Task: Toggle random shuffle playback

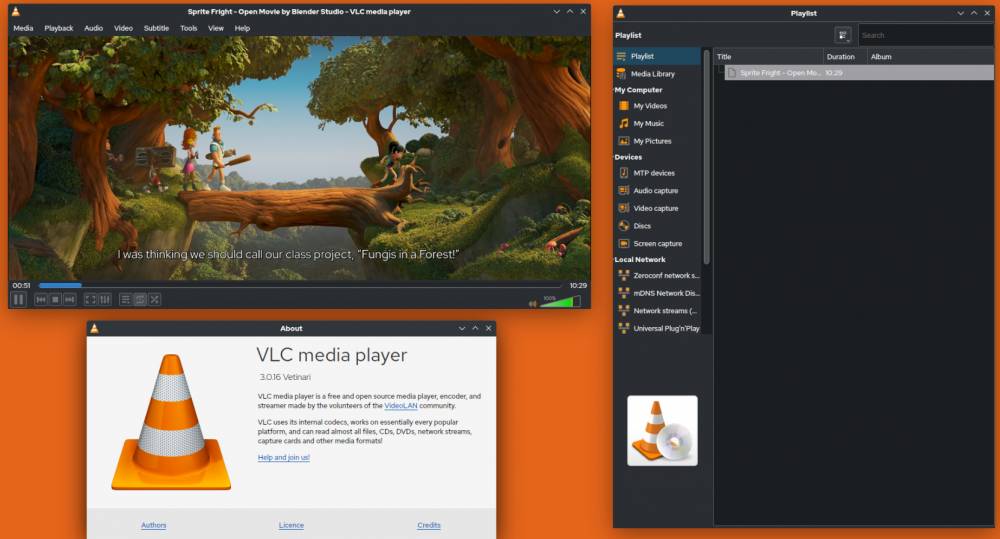Action: tap(154, 299)
